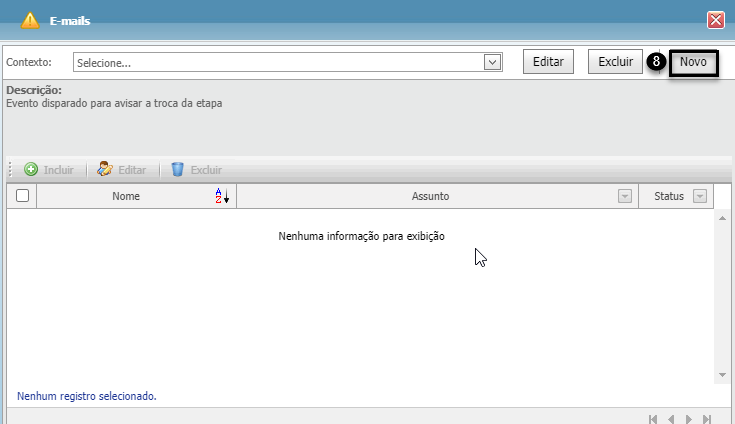Click the Novo button
735x424 pixels.
click(693, 62)
